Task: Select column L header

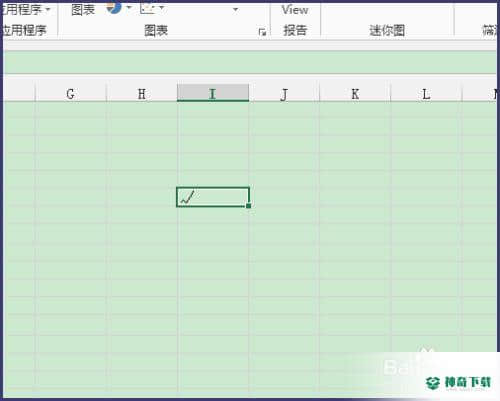Action: click(426, 94)
